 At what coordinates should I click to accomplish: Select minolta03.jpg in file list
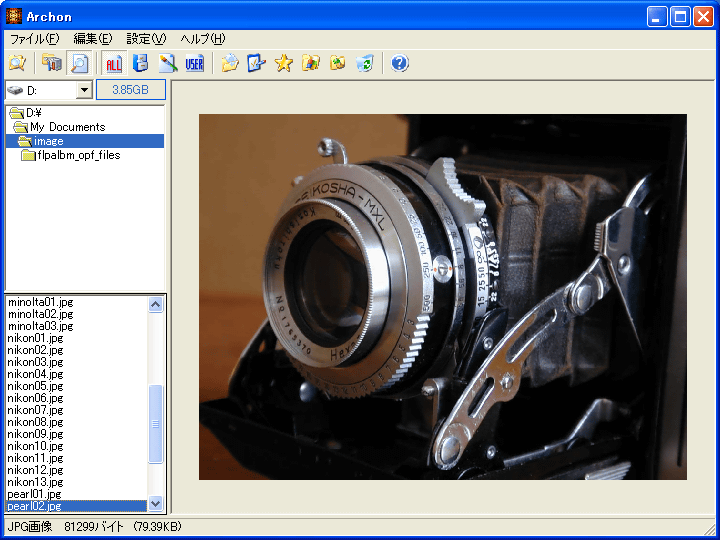tap(40, 326)
